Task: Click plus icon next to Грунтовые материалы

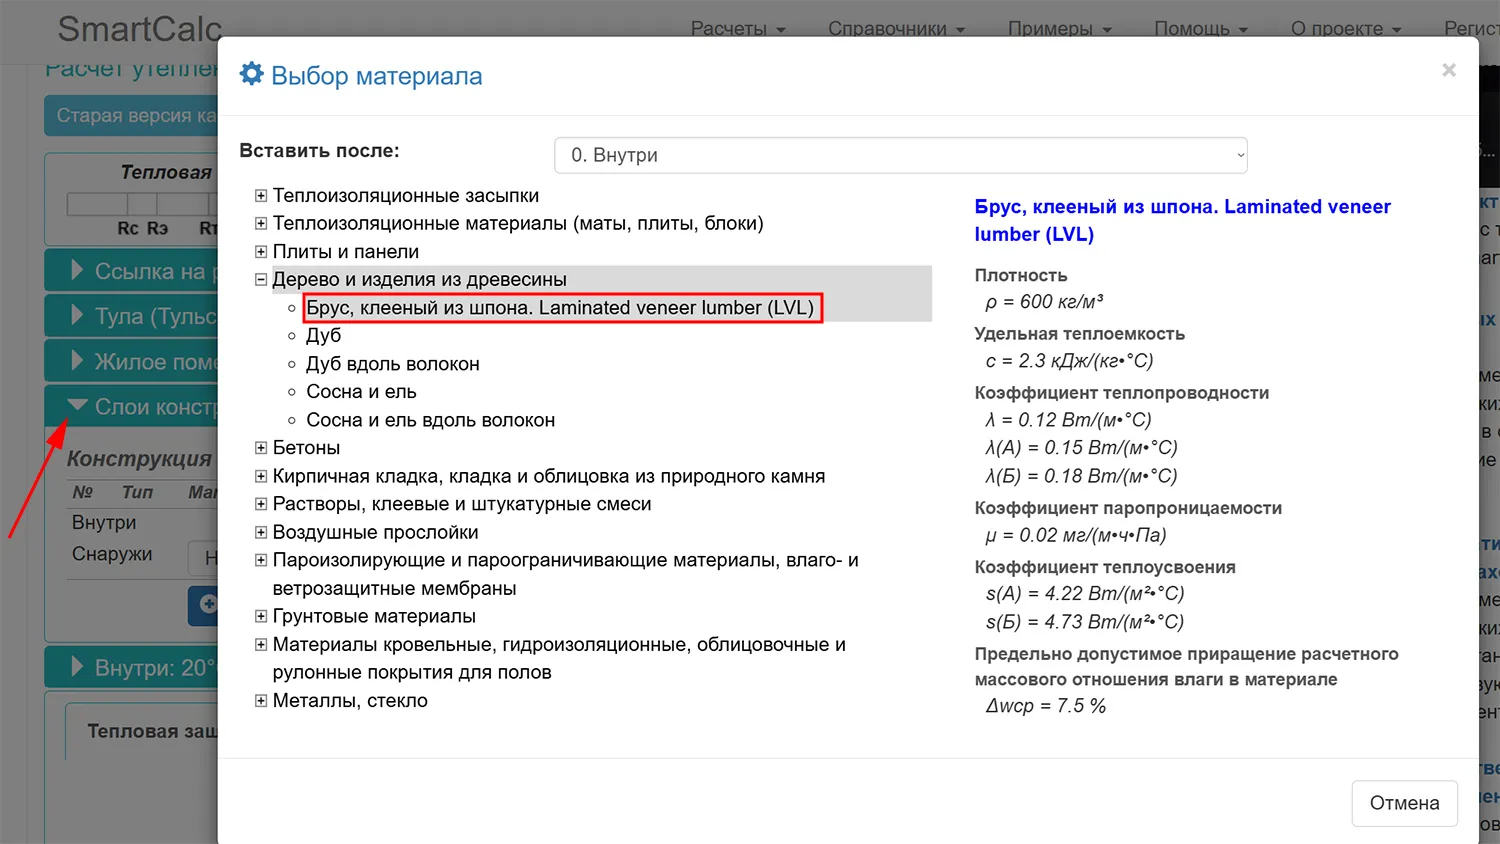Action: click(x=261, y=616)
